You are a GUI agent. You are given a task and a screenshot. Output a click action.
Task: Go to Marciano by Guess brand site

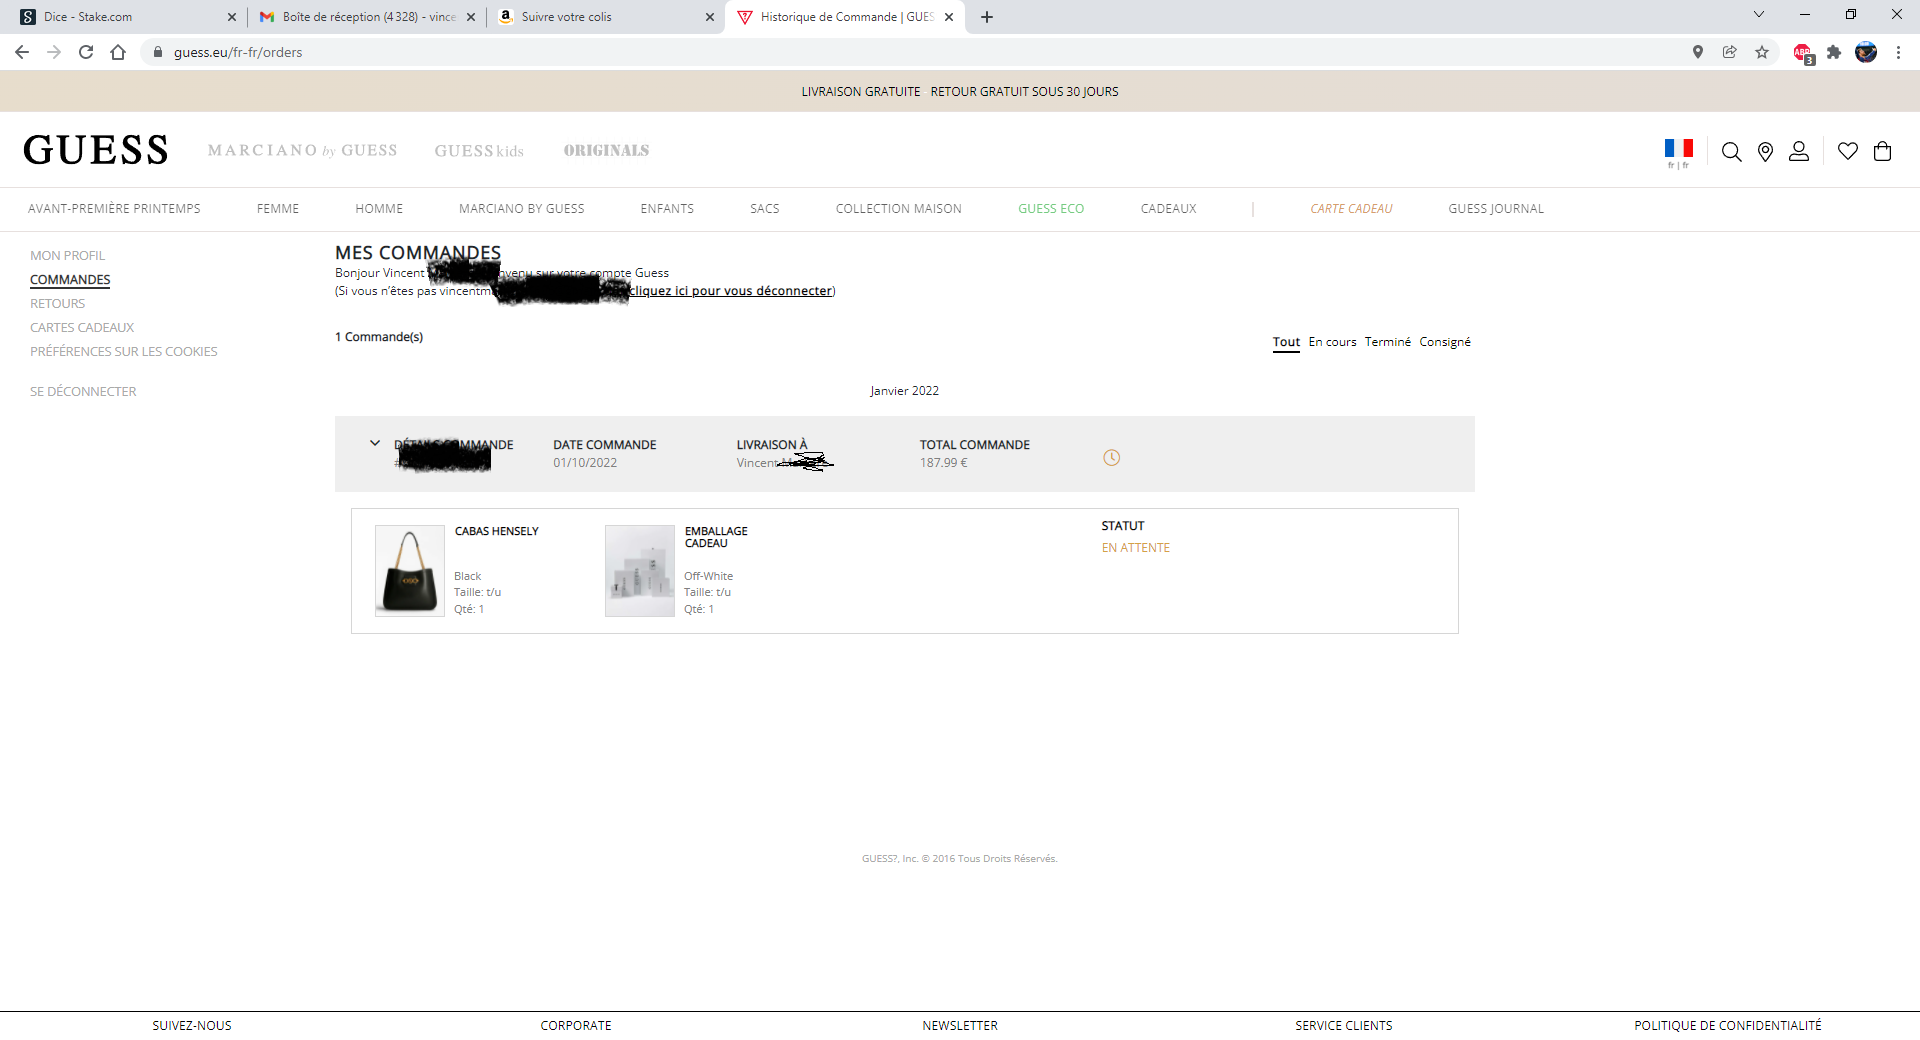pyautogui.click(x=302, y=150)
